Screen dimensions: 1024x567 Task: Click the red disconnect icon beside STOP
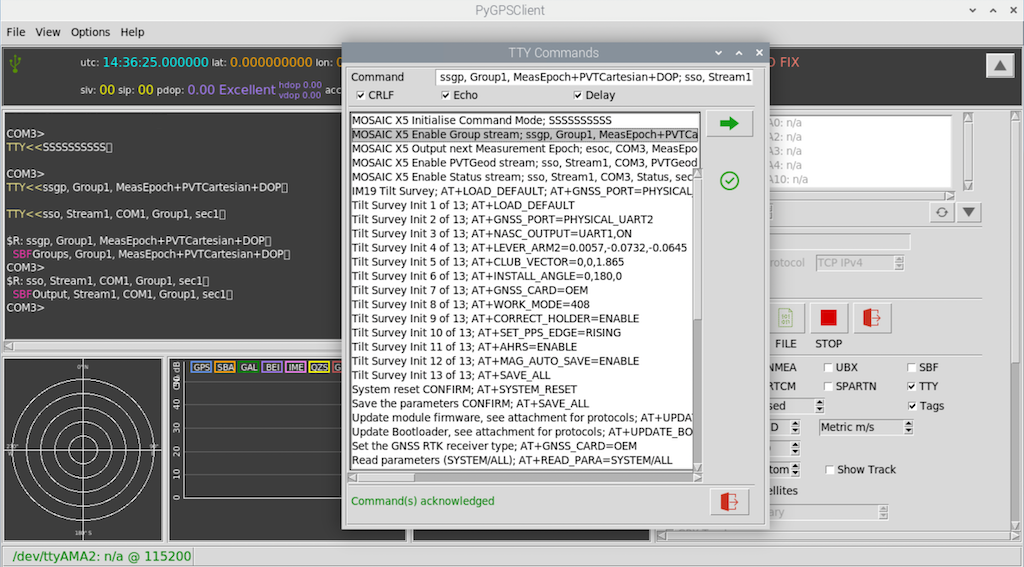click(872, 318)
